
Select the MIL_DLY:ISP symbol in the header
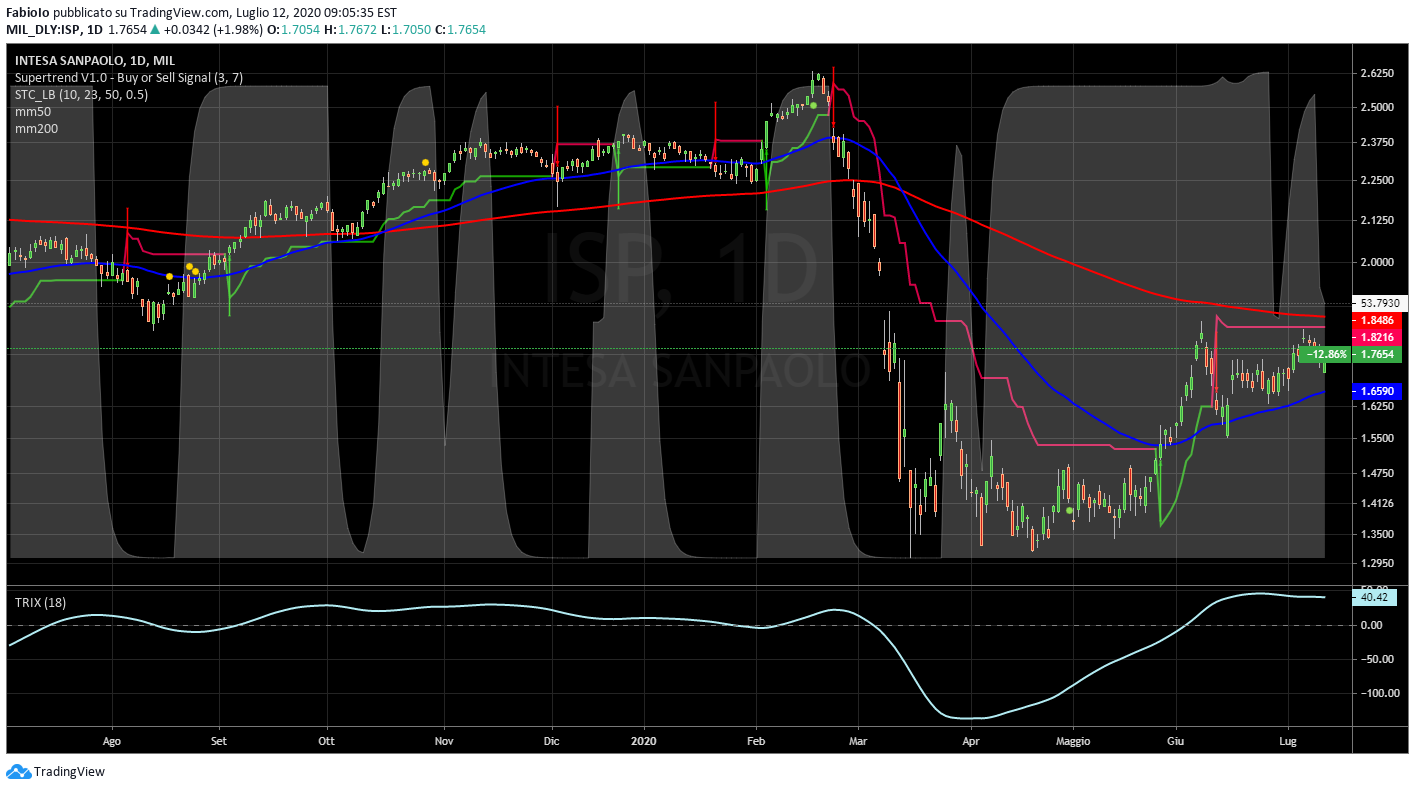pyautogui.click(x=42, y=30)
